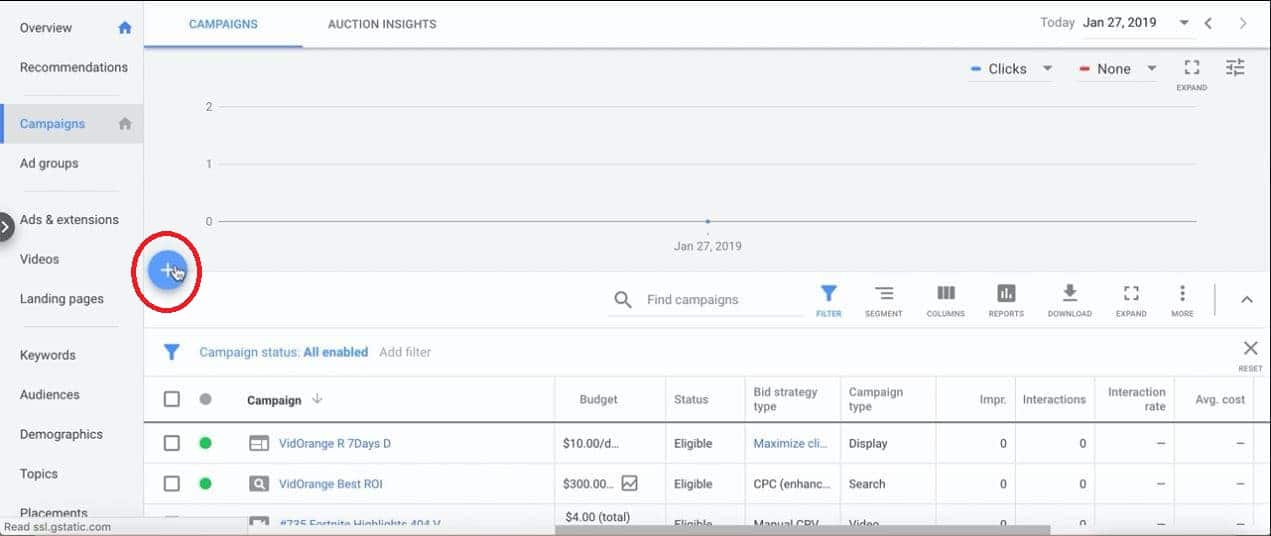1271x536 pixels.
Task: Click the Download icon in table toolbar
Action: (1069, 301)
